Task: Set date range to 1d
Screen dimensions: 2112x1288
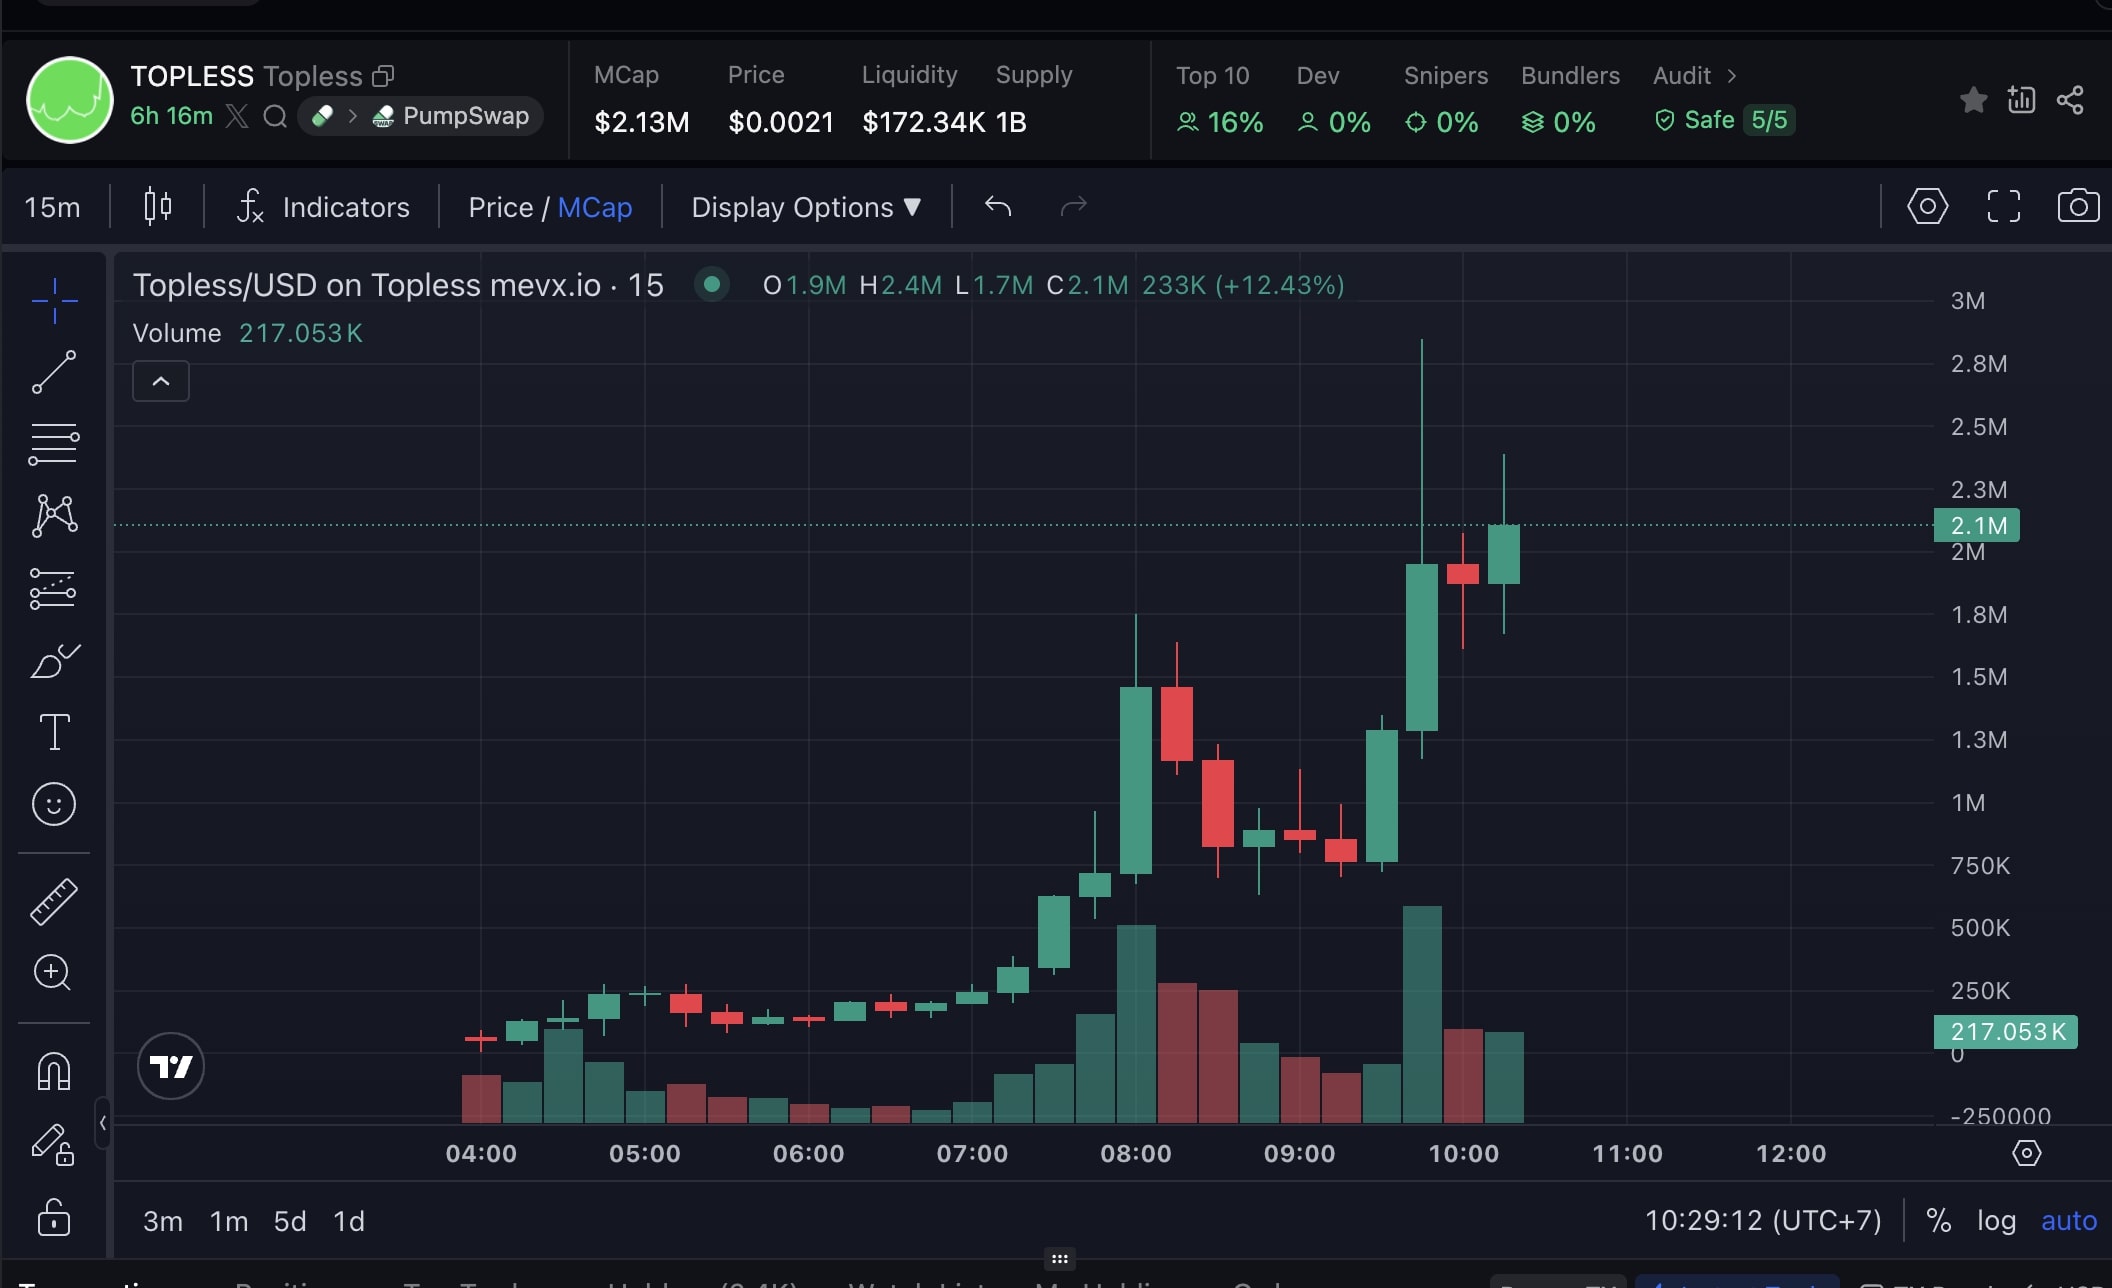Action: pos(349,1221)
